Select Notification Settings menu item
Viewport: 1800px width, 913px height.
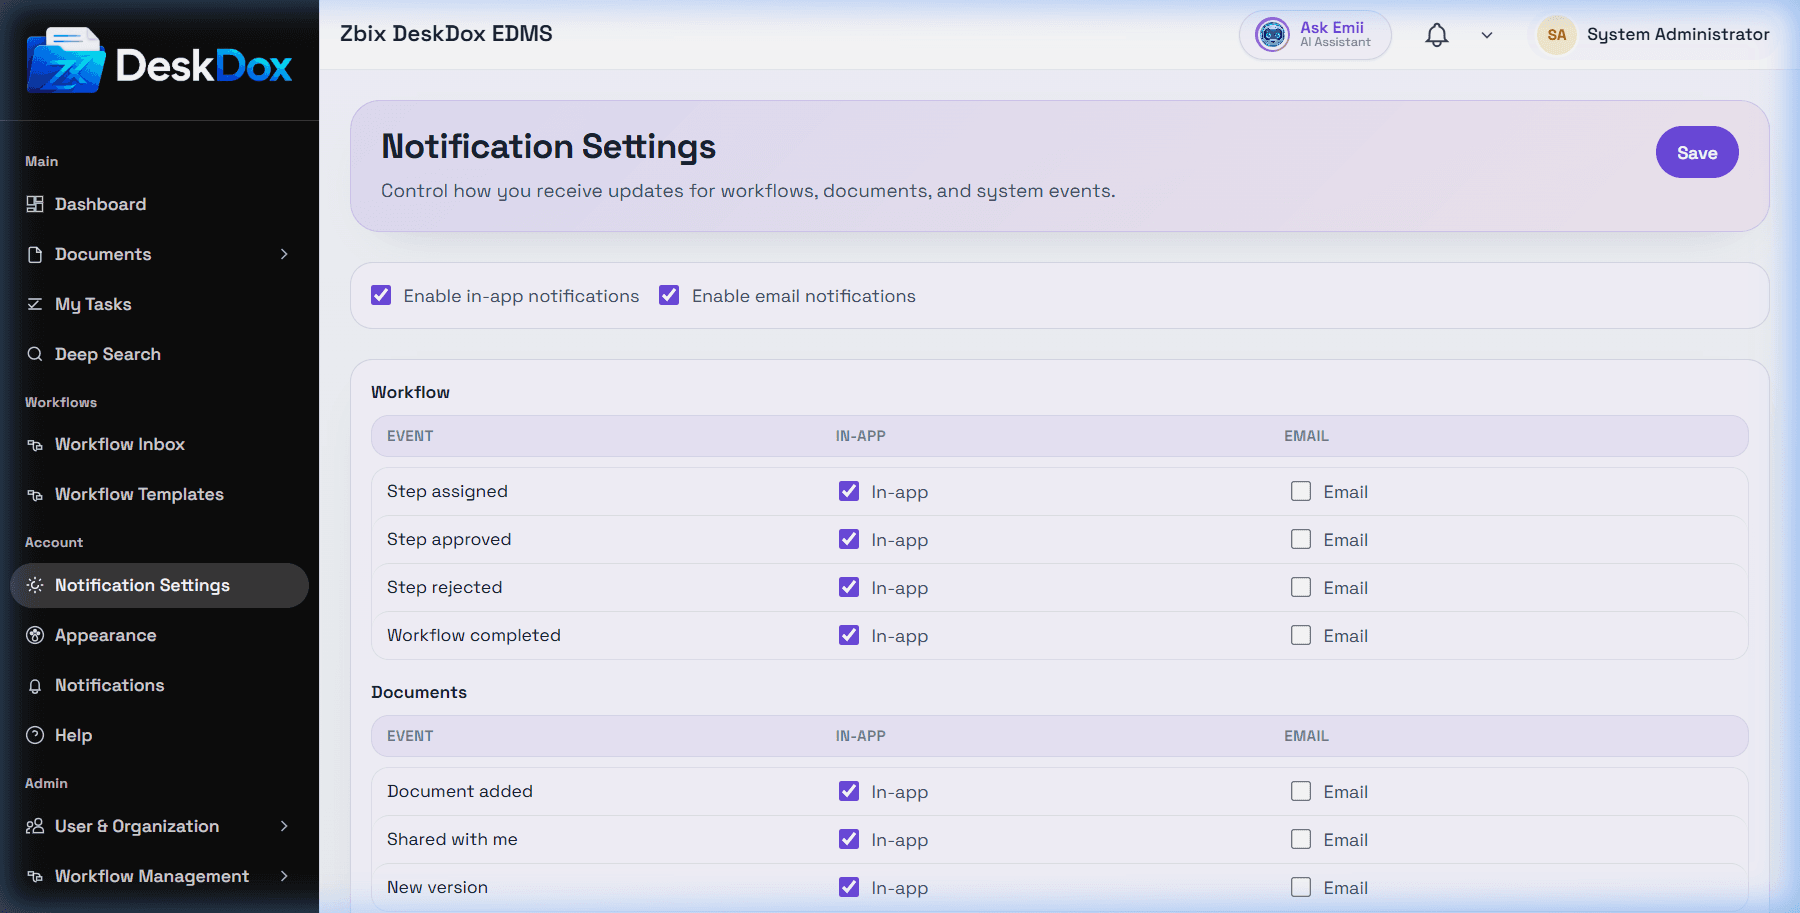159,585
